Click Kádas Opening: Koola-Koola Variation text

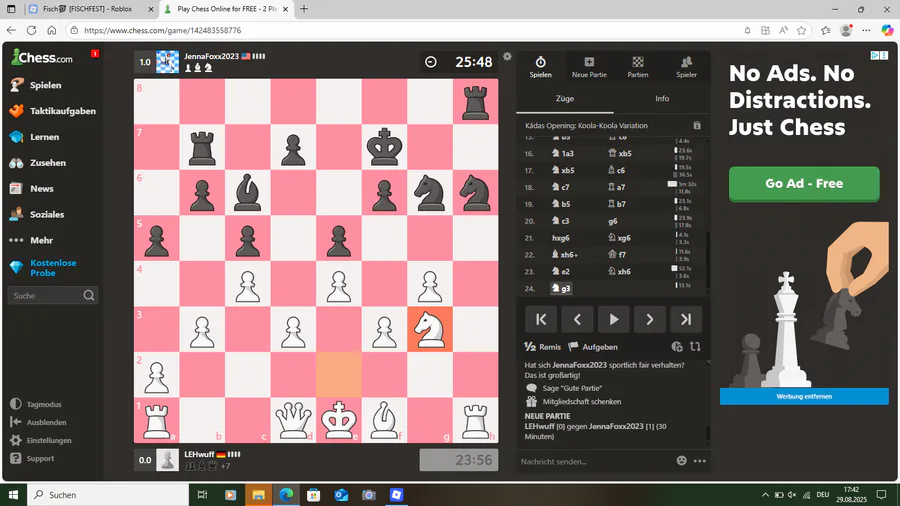[x=586, y=126]
